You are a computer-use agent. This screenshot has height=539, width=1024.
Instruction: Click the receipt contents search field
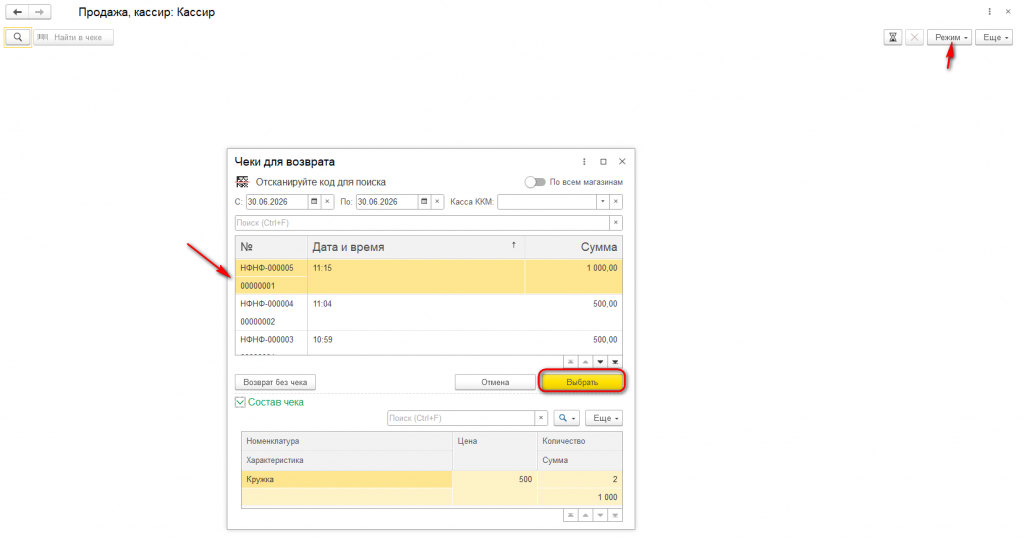461,418
